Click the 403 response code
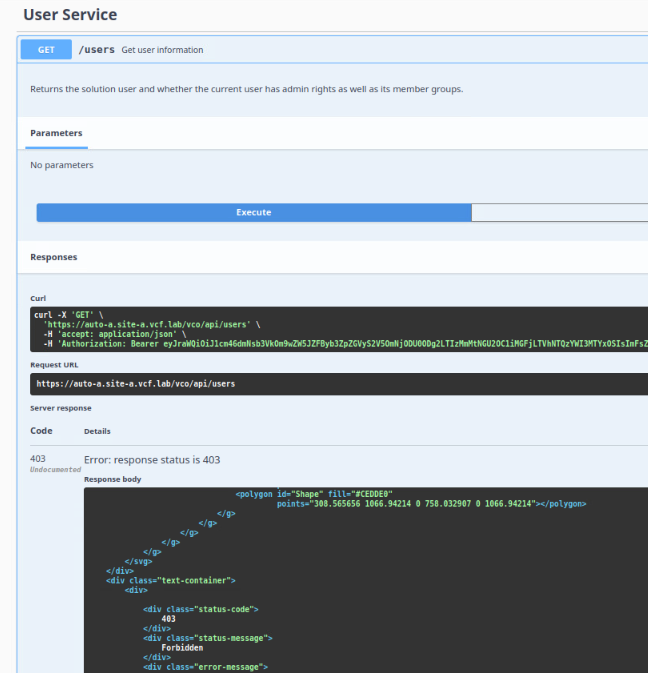 40,459
